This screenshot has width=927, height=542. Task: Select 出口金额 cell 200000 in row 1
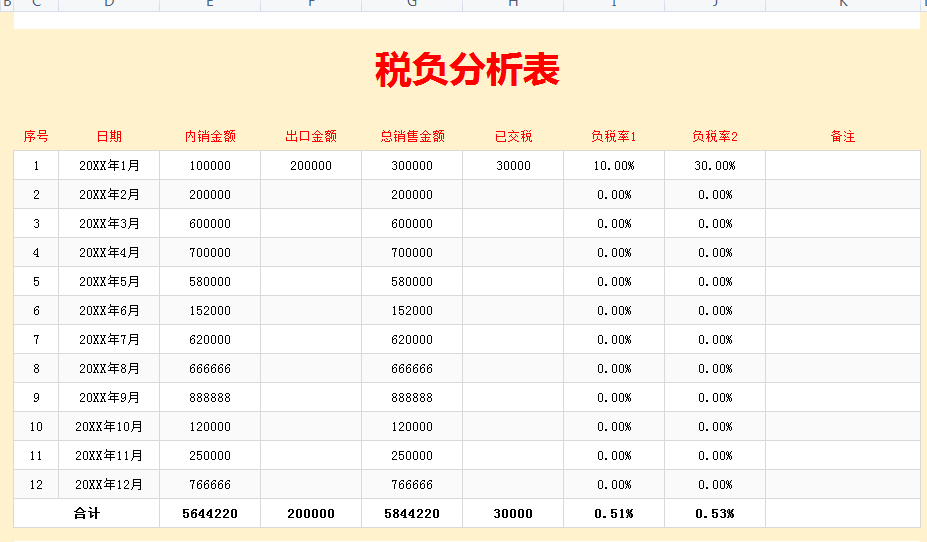(x=311, y=165)
